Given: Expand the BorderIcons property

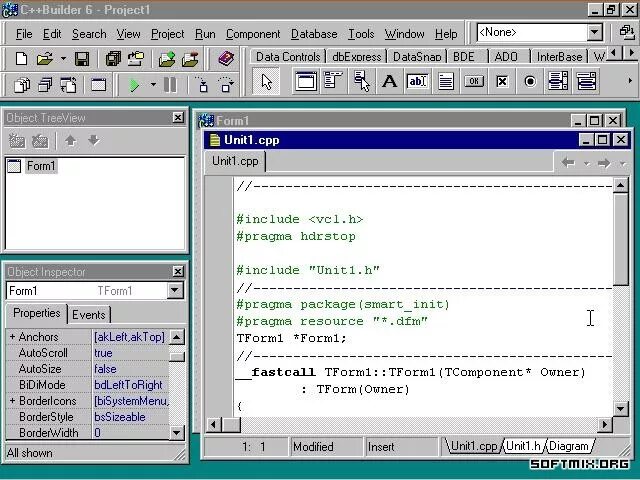Looking at the screenshot, I should pos(12,401).
